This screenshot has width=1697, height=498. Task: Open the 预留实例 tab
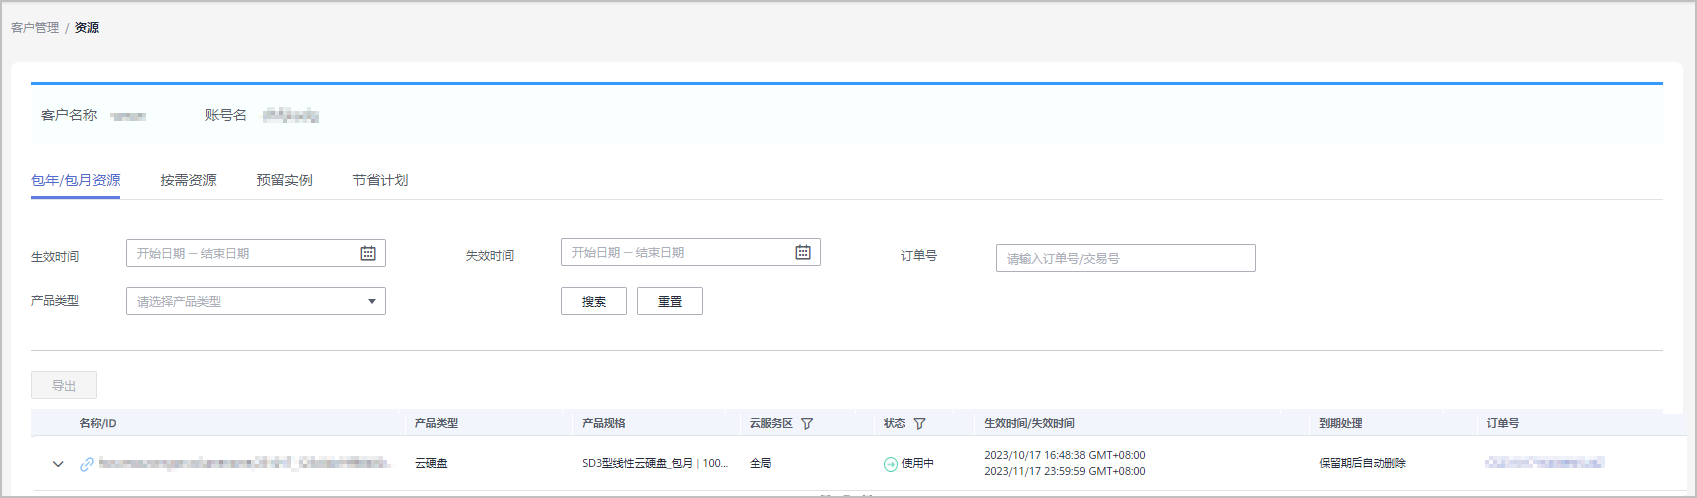pos(284,180)
